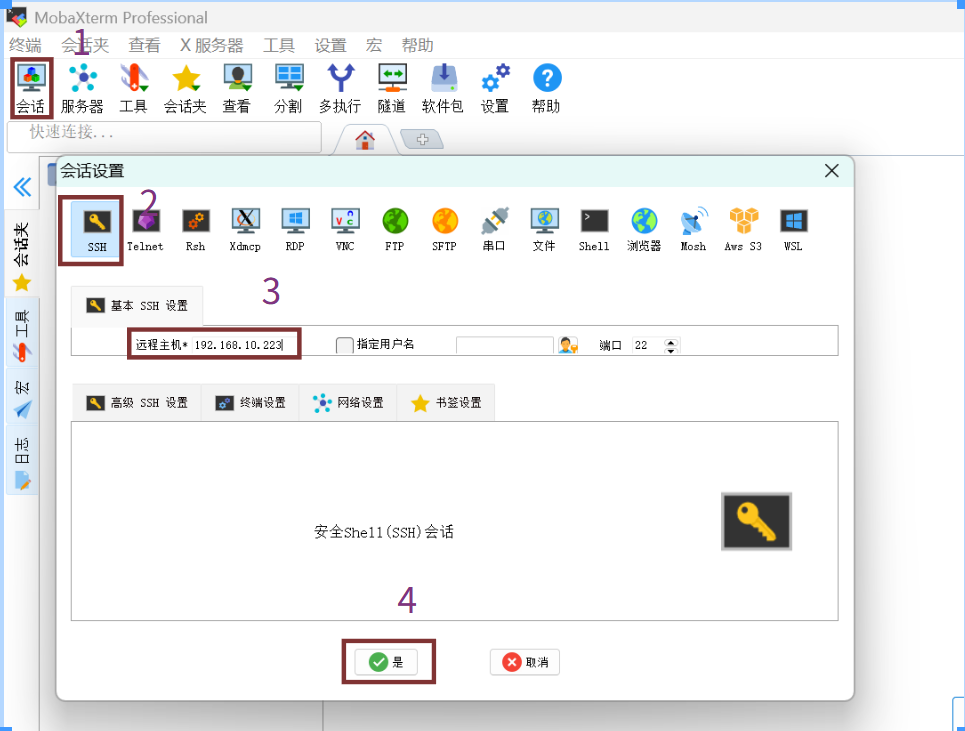This screenshot has width=965, height=731.
Task: Choose the Rsh session type
Action: tap(195, 229)
